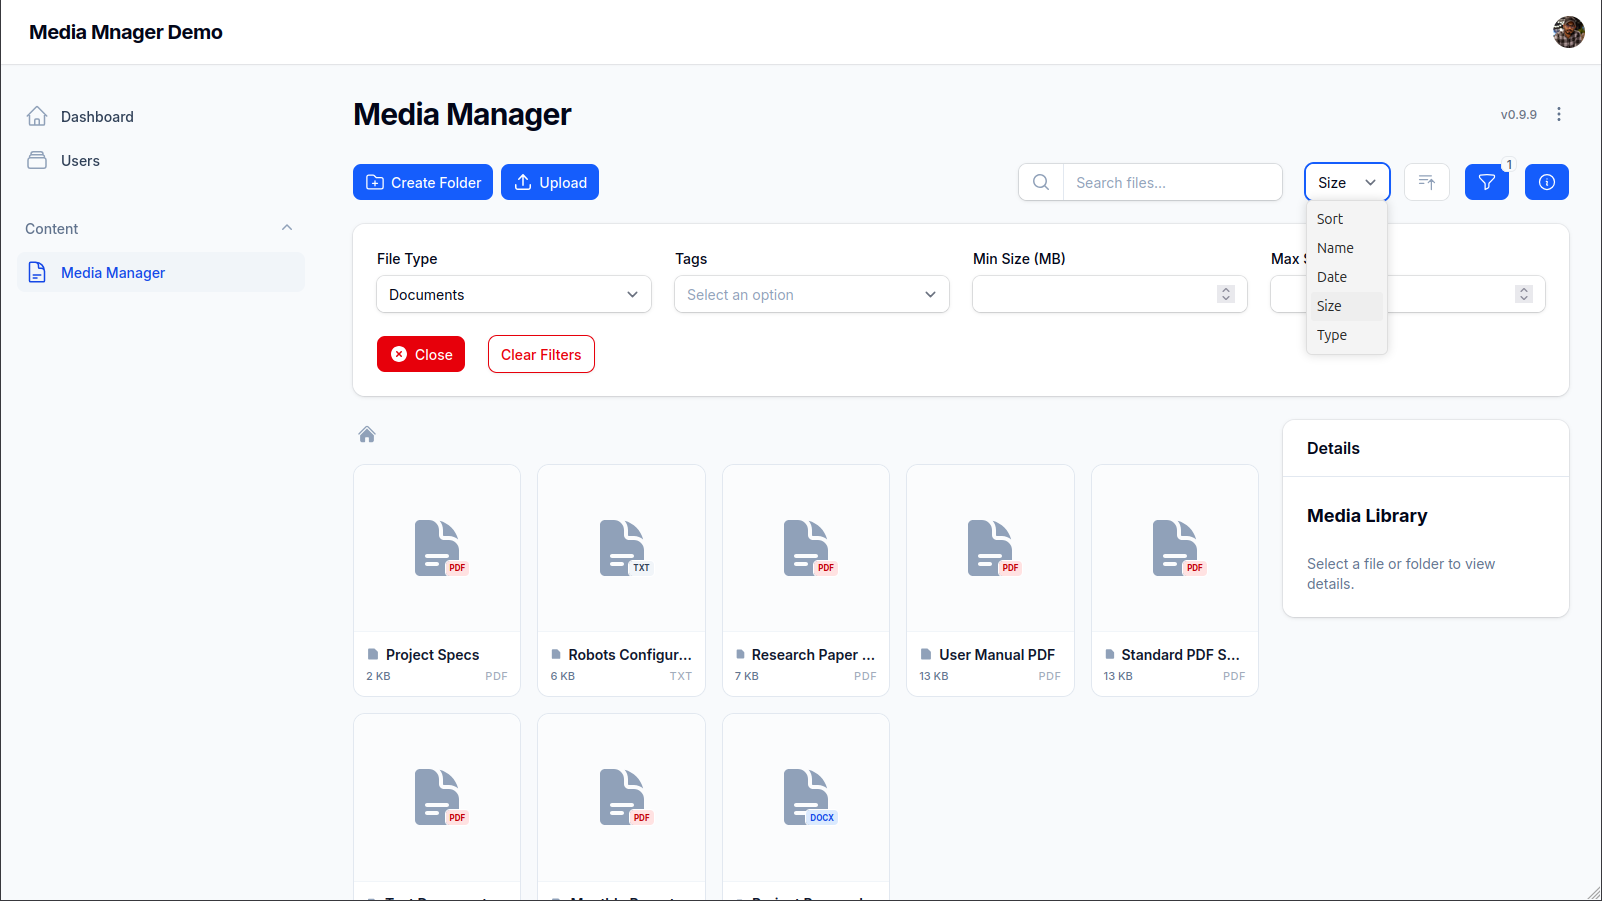Click the home breadcrumb icon above files

click(x=366, y=434)
